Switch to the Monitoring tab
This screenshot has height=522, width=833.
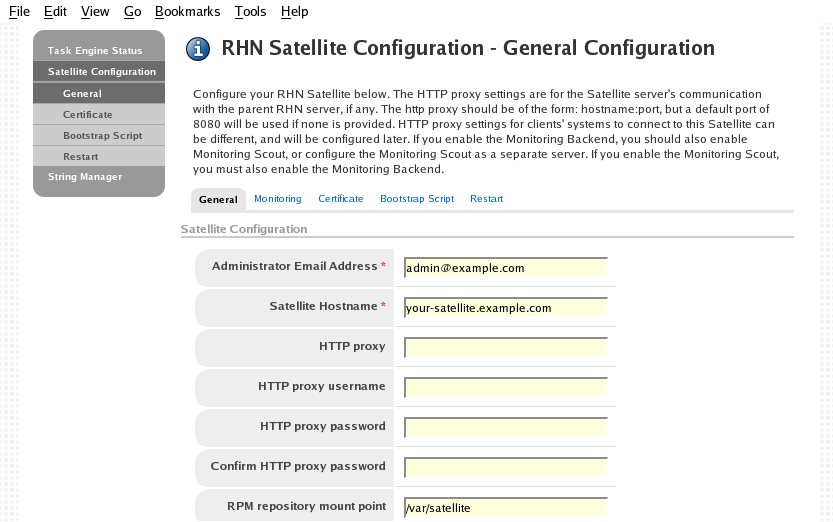(x=277, y=199)
